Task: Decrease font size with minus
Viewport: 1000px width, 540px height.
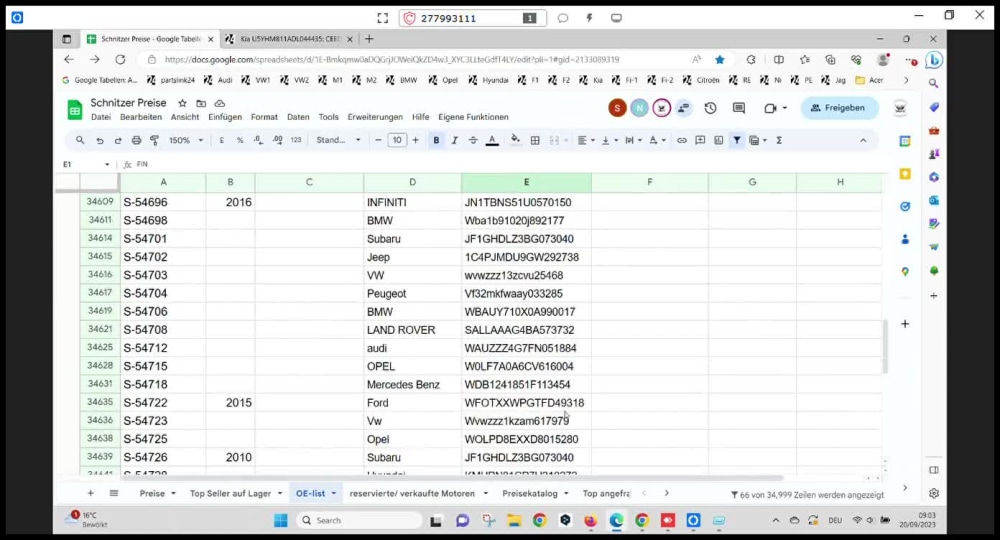Action: point(378,140)
